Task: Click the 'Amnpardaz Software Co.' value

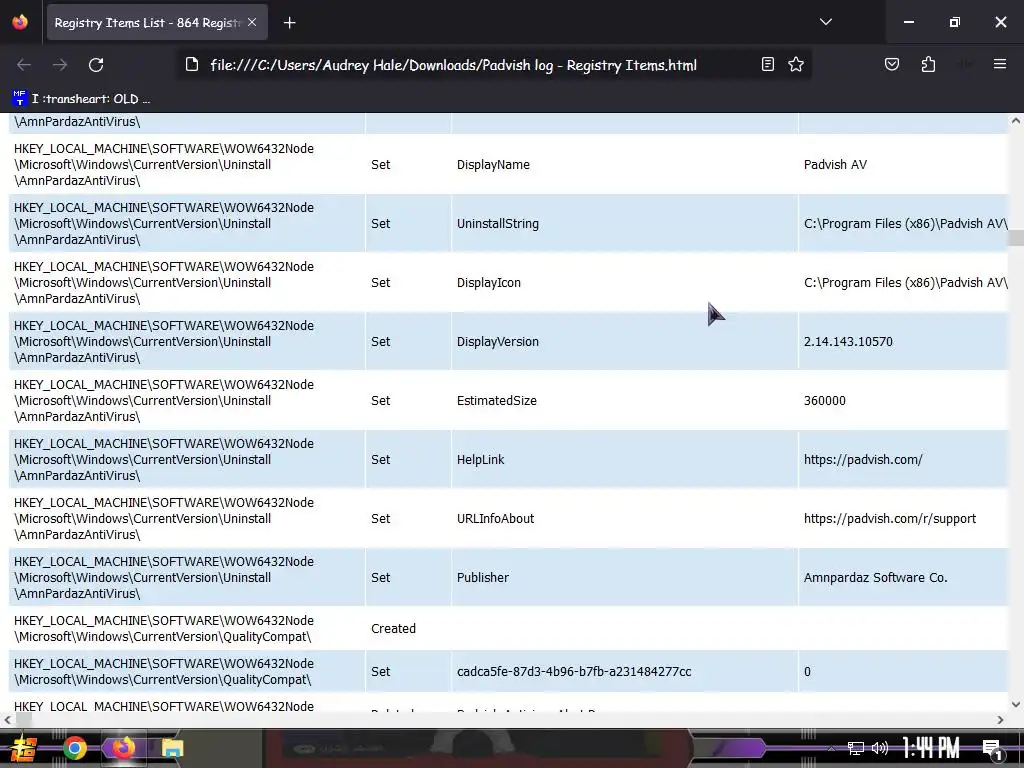Action: pos(875,577)
